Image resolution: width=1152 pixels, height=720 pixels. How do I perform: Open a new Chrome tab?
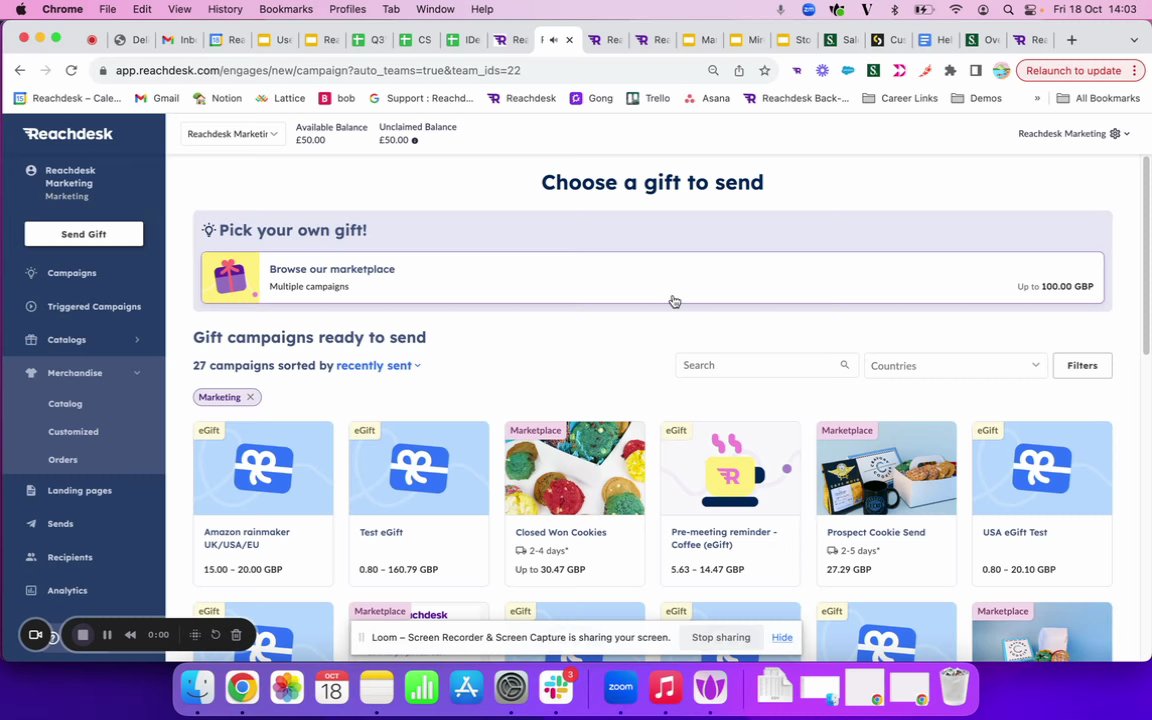point(1072,40)
